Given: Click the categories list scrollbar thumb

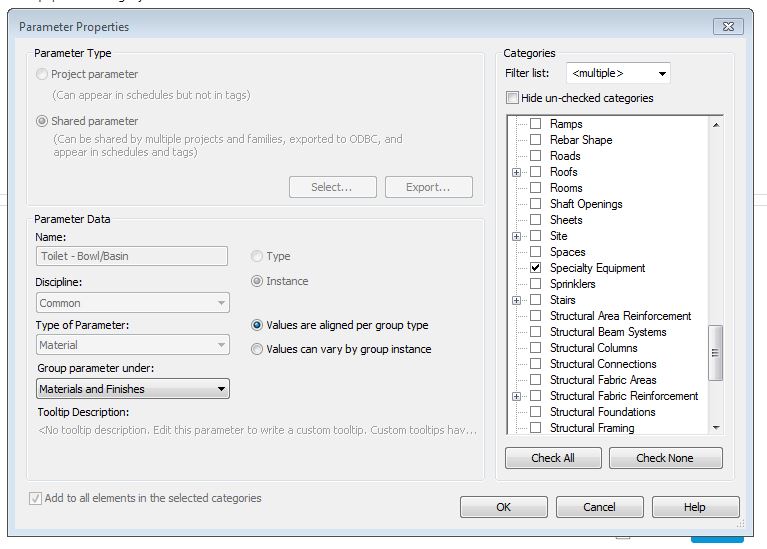Looking at the screenshot, I should [x=716, y=353].
